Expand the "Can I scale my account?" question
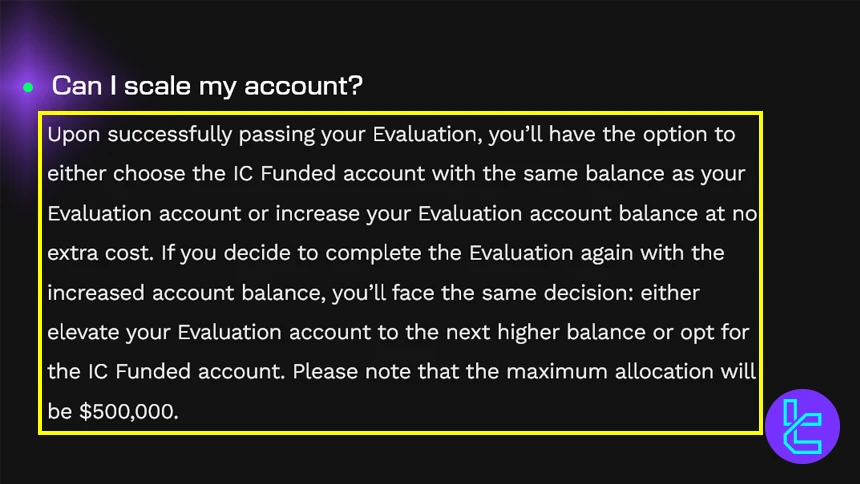The width and height of the screenshot is (860, 484). [x=207, y=86]
